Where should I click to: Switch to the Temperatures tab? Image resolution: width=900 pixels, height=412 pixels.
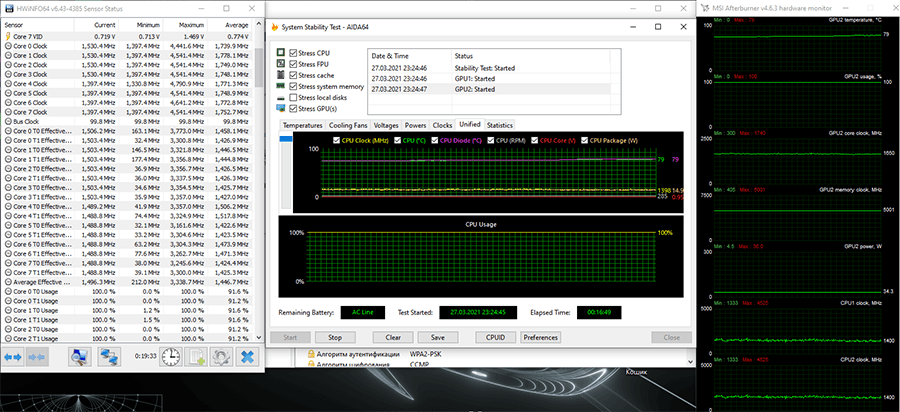click(302, 125)
